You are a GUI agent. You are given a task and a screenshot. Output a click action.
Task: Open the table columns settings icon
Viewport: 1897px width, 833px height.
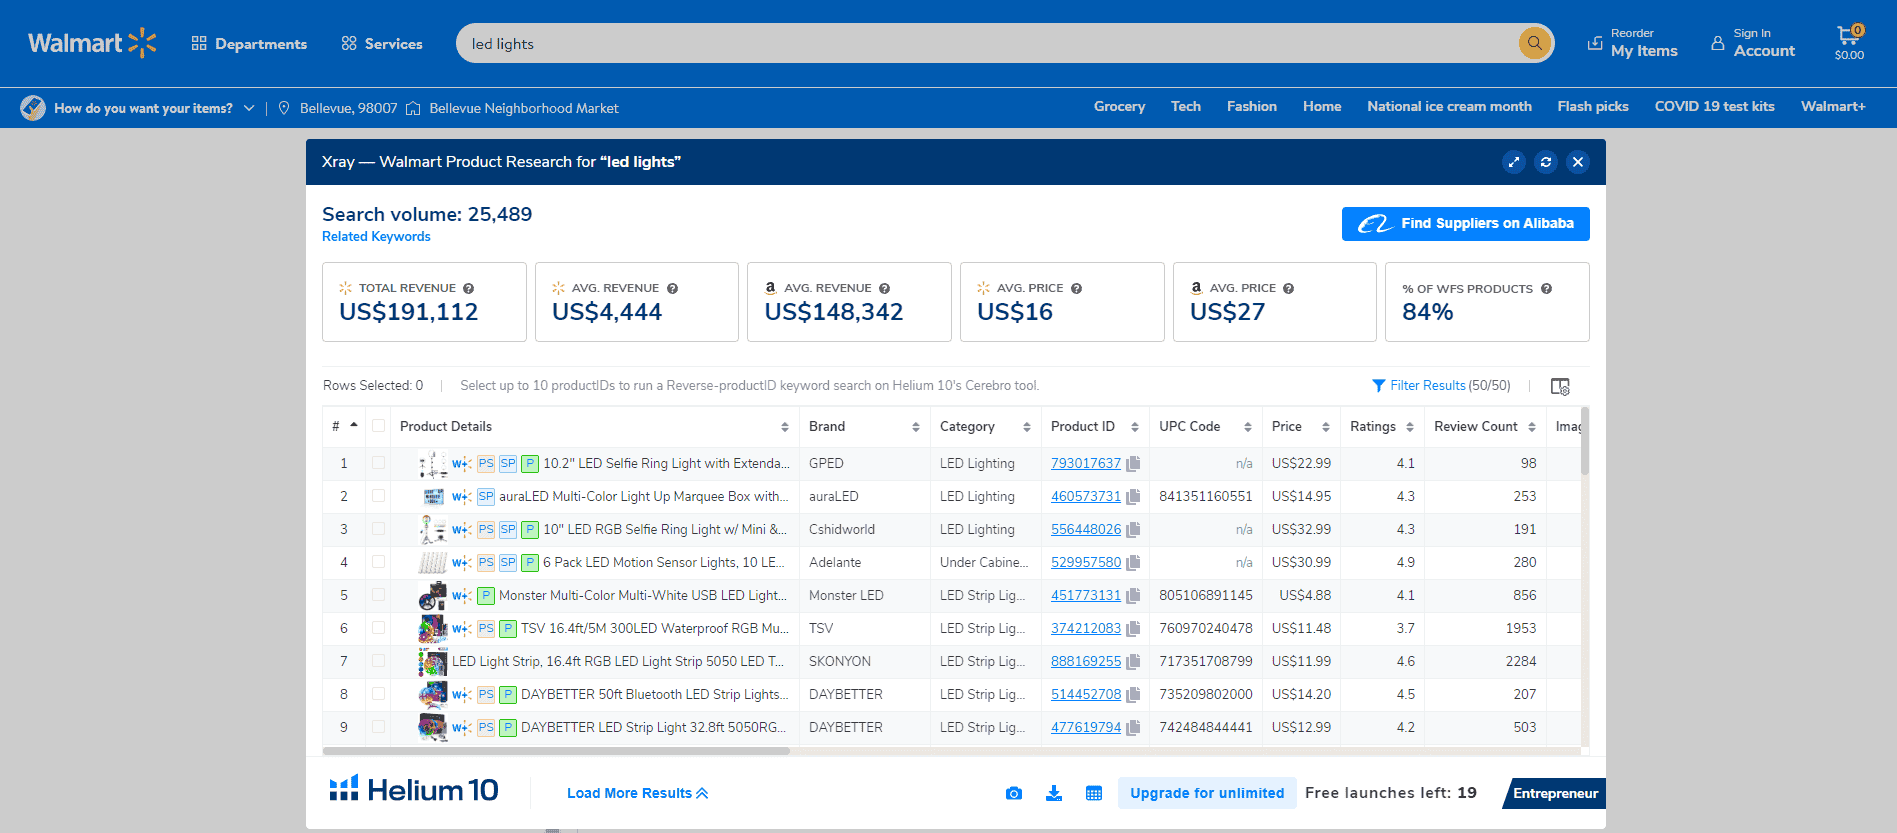coord(1560,386)
